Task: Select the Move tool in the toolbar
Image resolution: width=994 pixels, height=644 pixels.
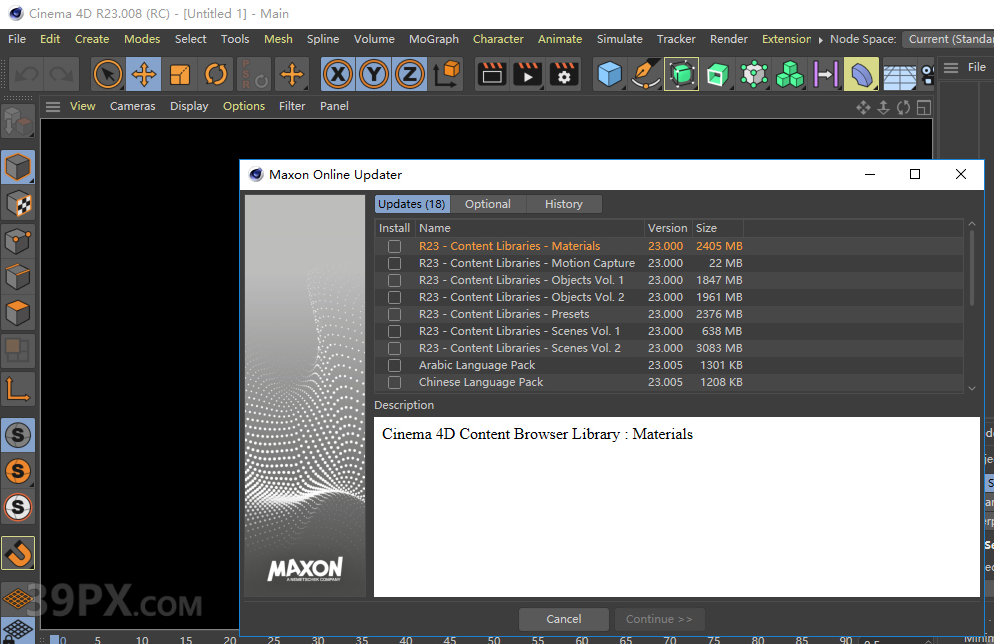Action: [x=144, y=74]
